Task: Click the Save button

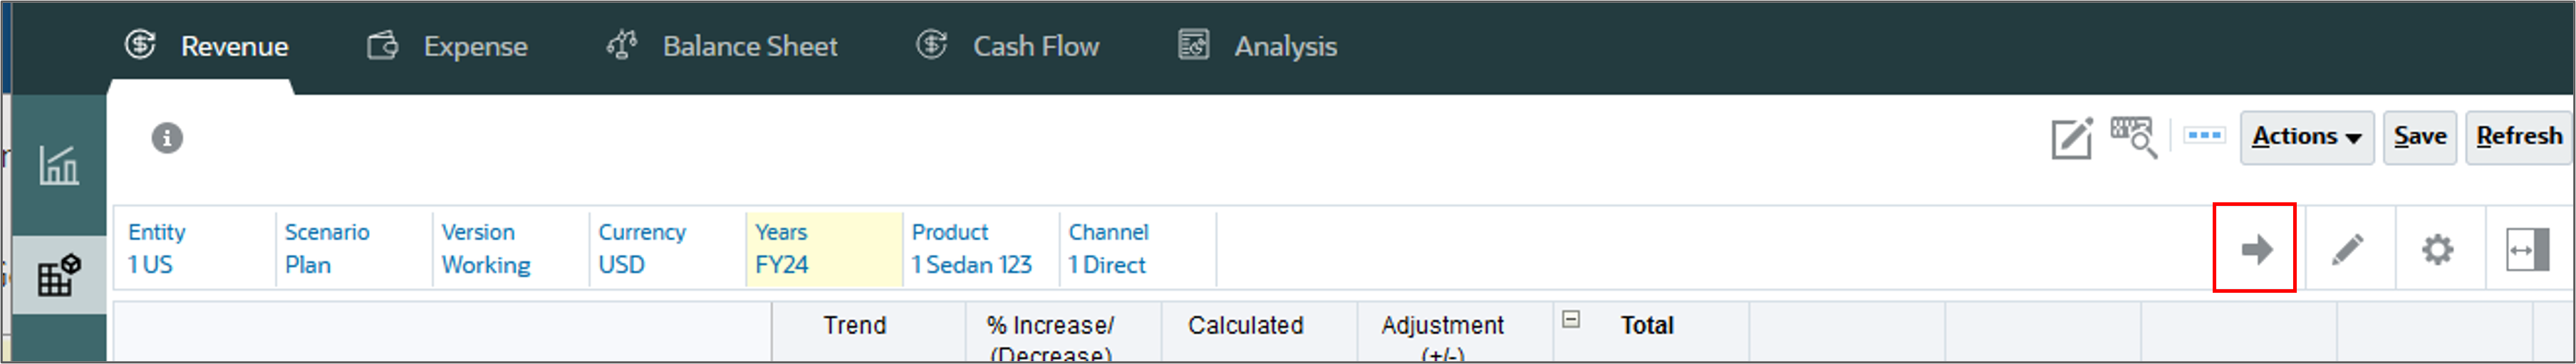Action: [2419, 137]
